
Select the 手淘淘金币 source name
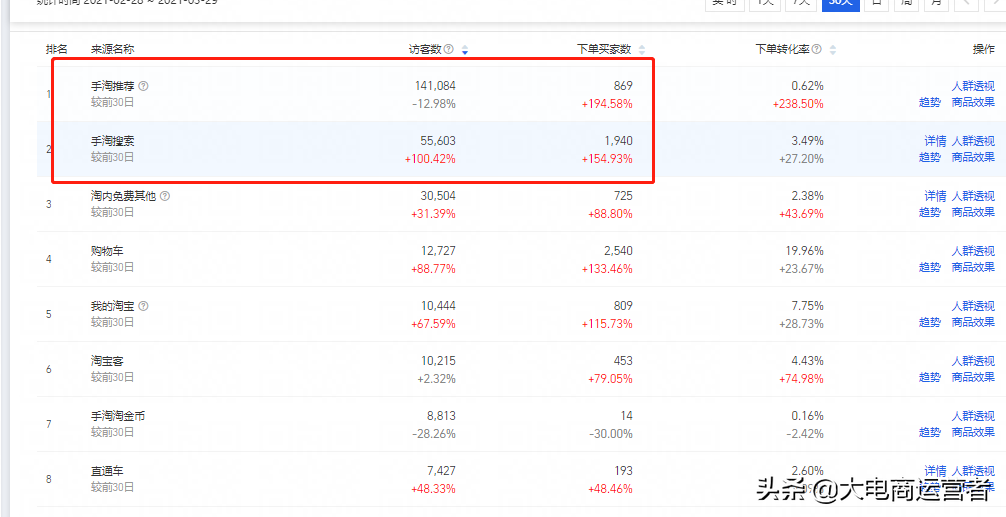coord(118,417)
